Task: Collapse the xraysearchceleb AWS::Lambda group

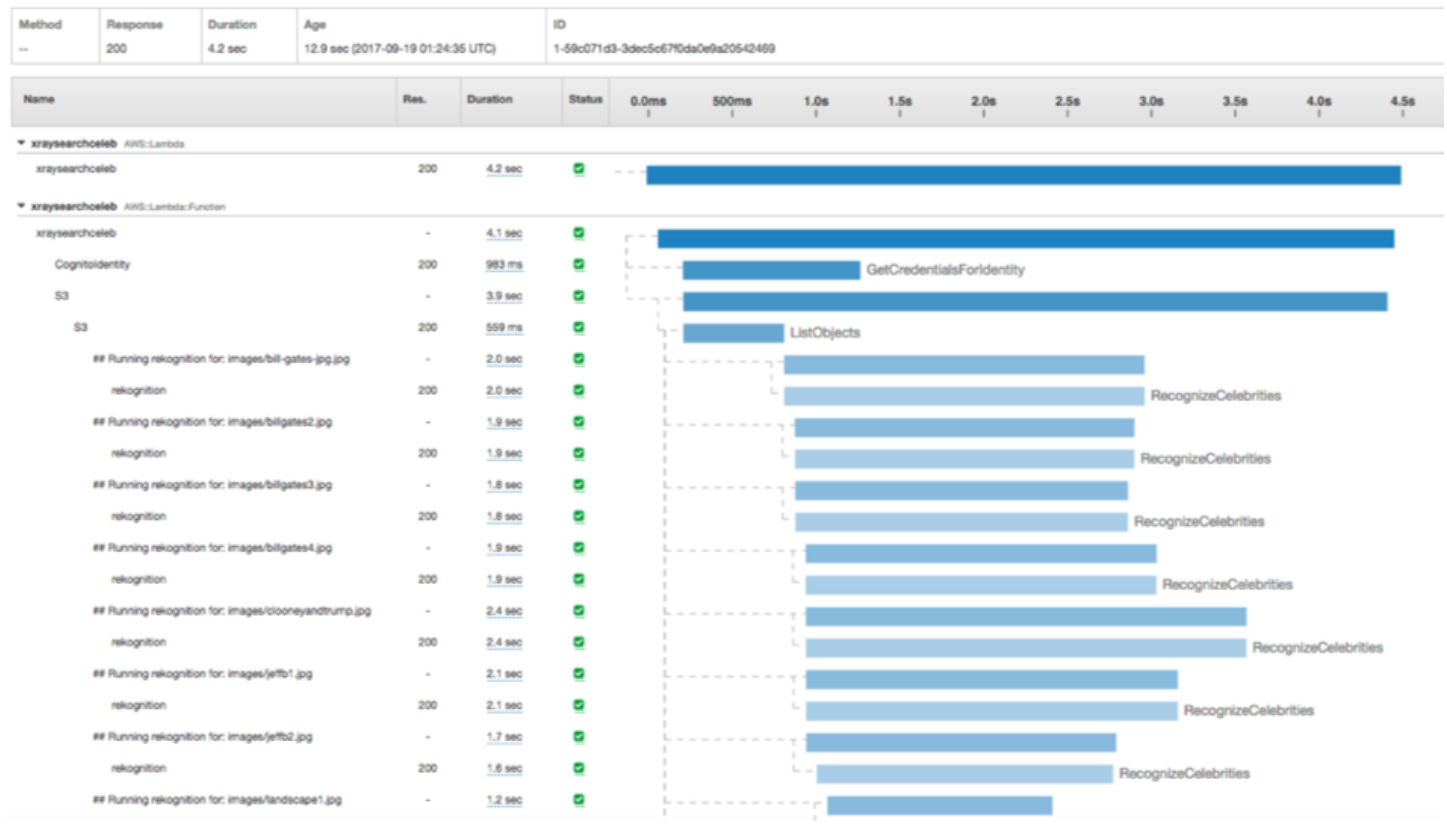Action: 21,144
